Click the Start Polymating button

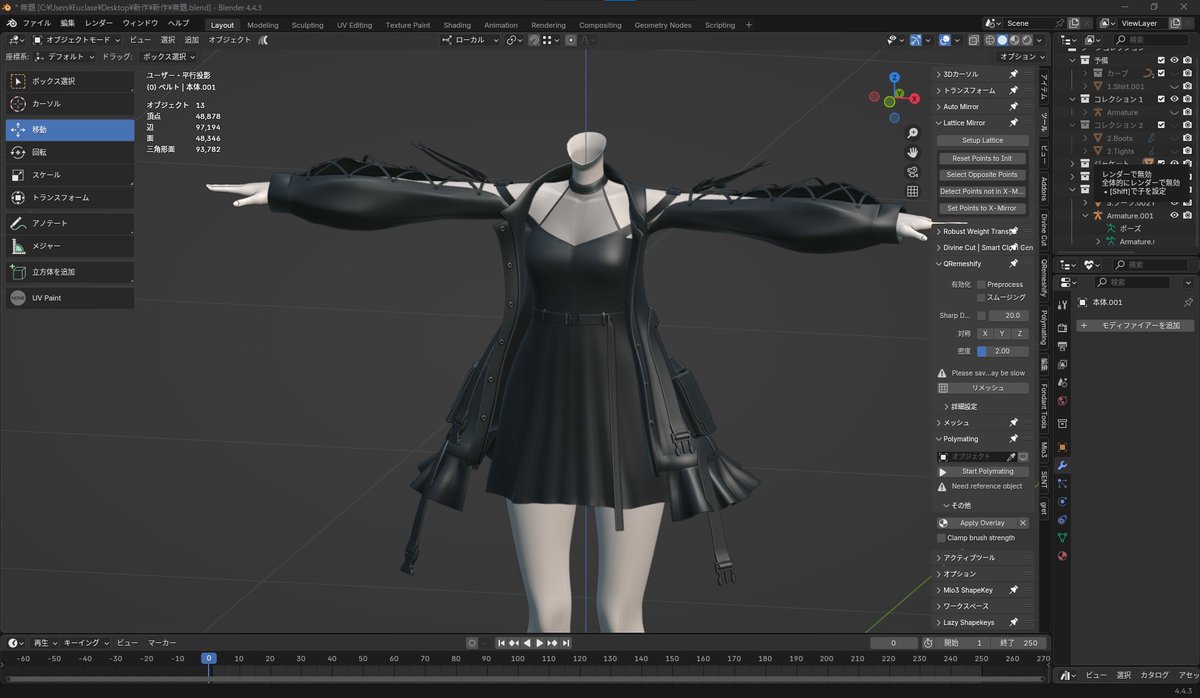(x=982, y=471)
